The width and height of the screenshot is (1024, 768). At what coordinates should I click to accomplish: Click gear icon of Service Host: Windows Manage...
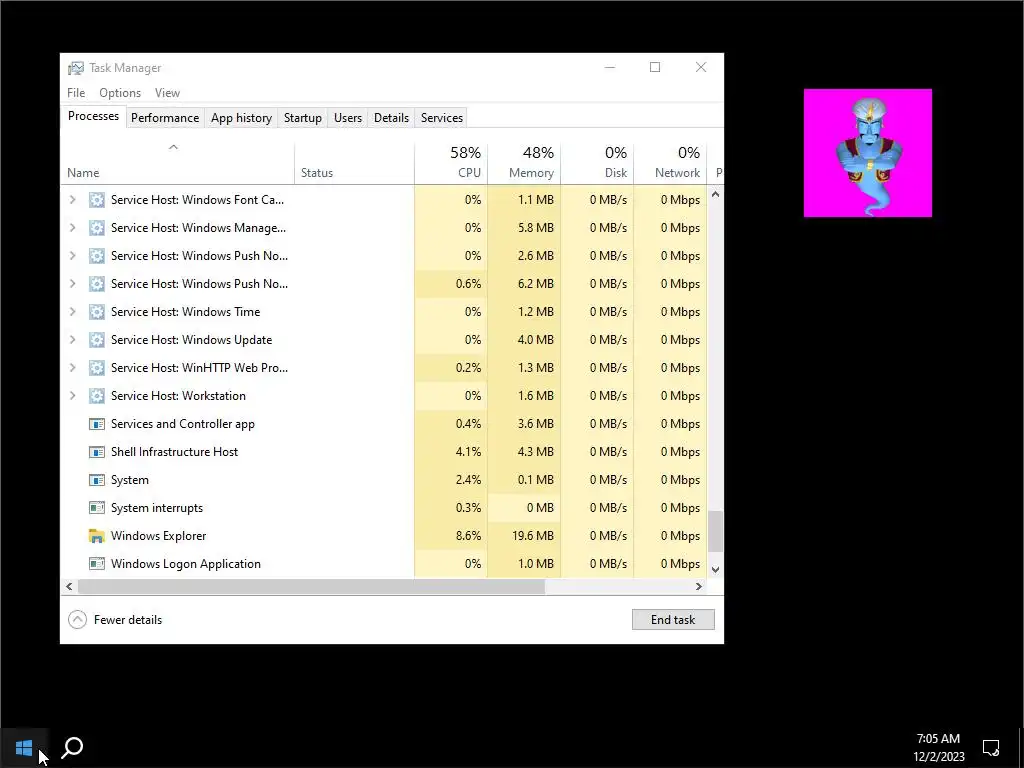[x=97, y=228]
